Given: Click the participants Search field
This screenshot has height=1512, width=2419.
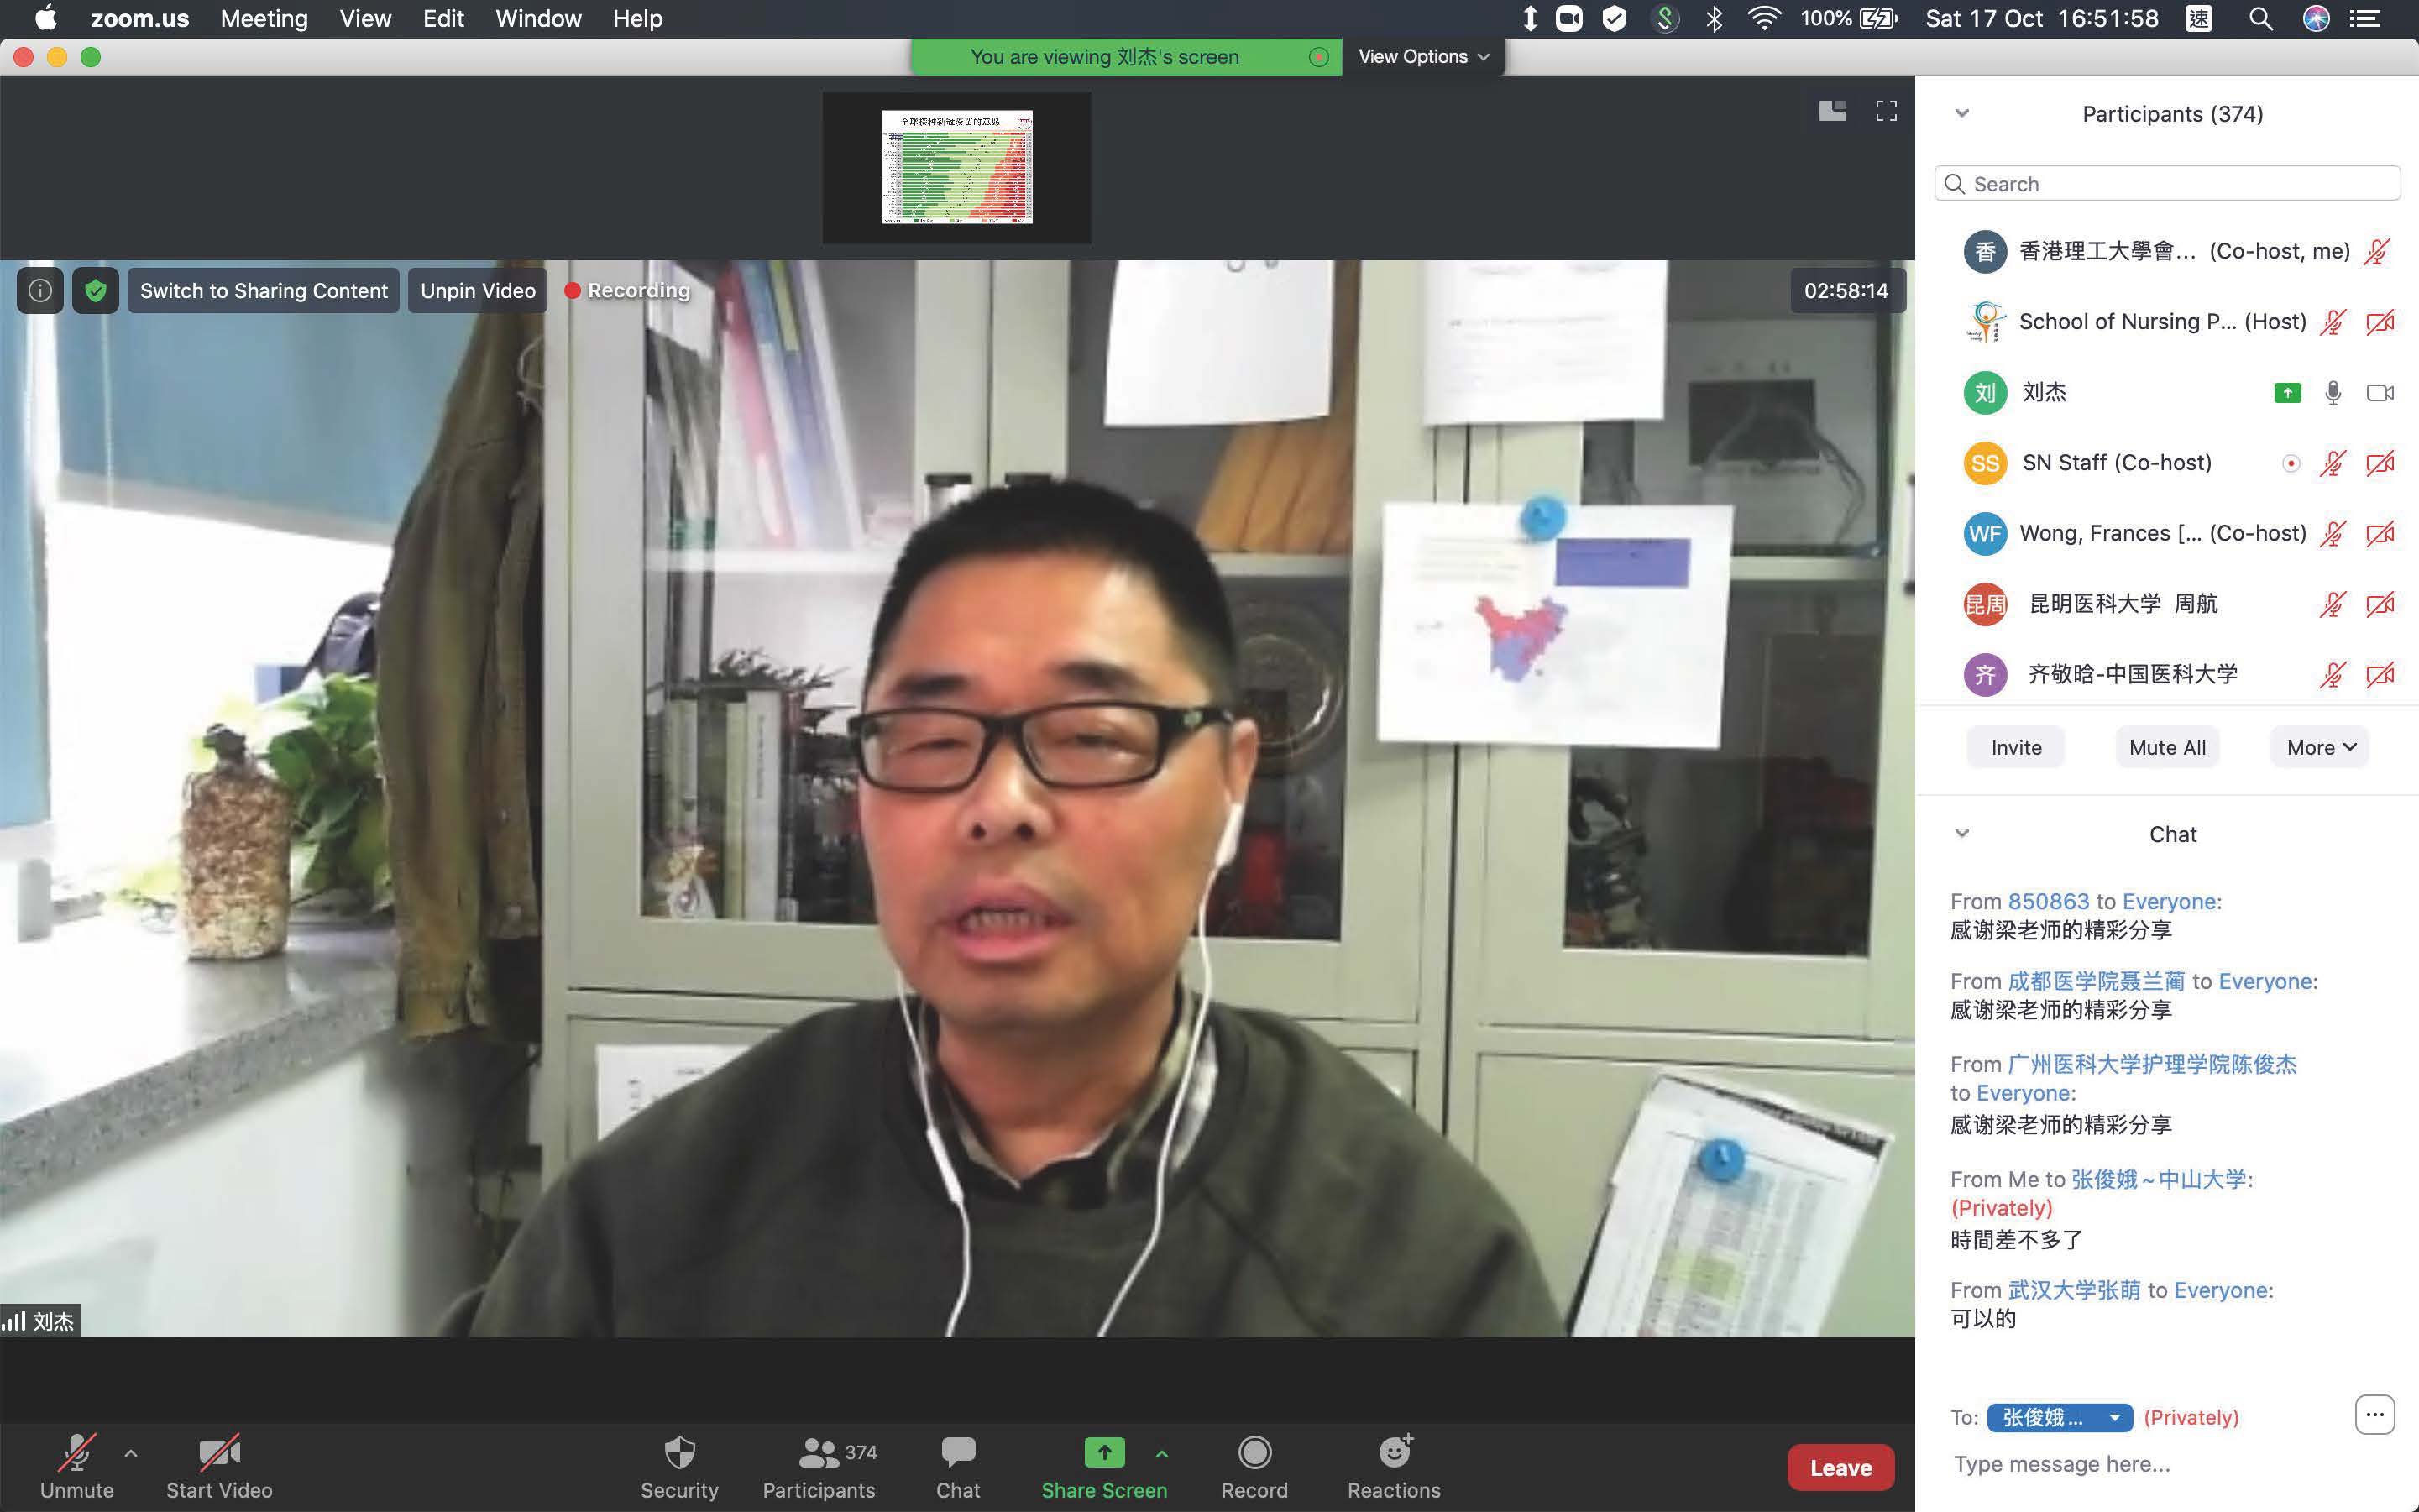Looking at the screenshot, I should tap(2167, 184).
